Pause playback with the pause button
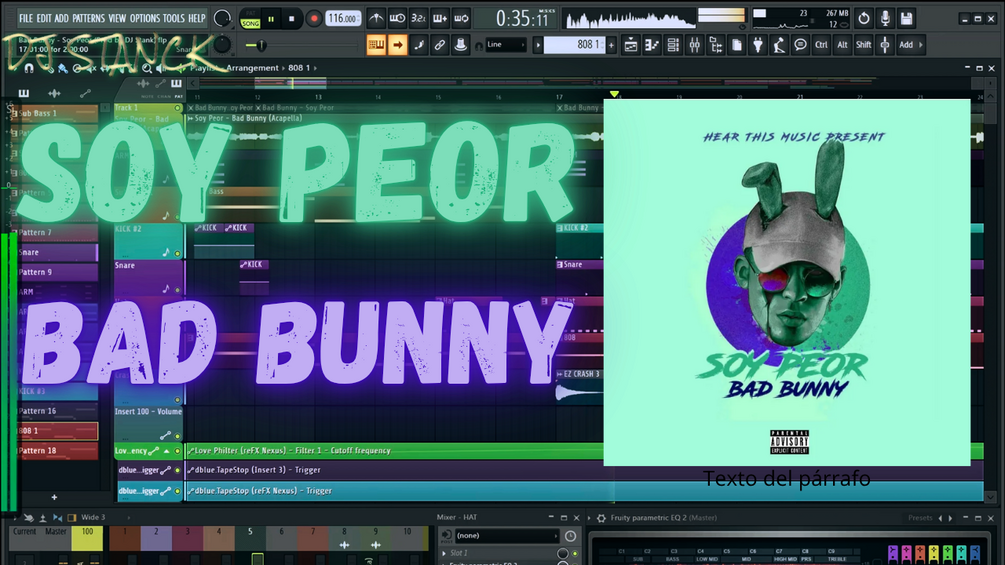The width and height of the screenshot is (1005, 565). point(271,19)
